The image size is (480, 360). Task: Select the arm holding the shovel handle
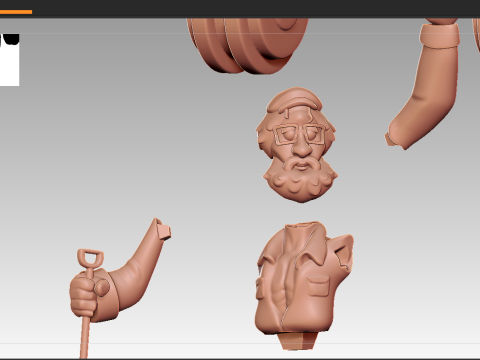coord(120,288)
